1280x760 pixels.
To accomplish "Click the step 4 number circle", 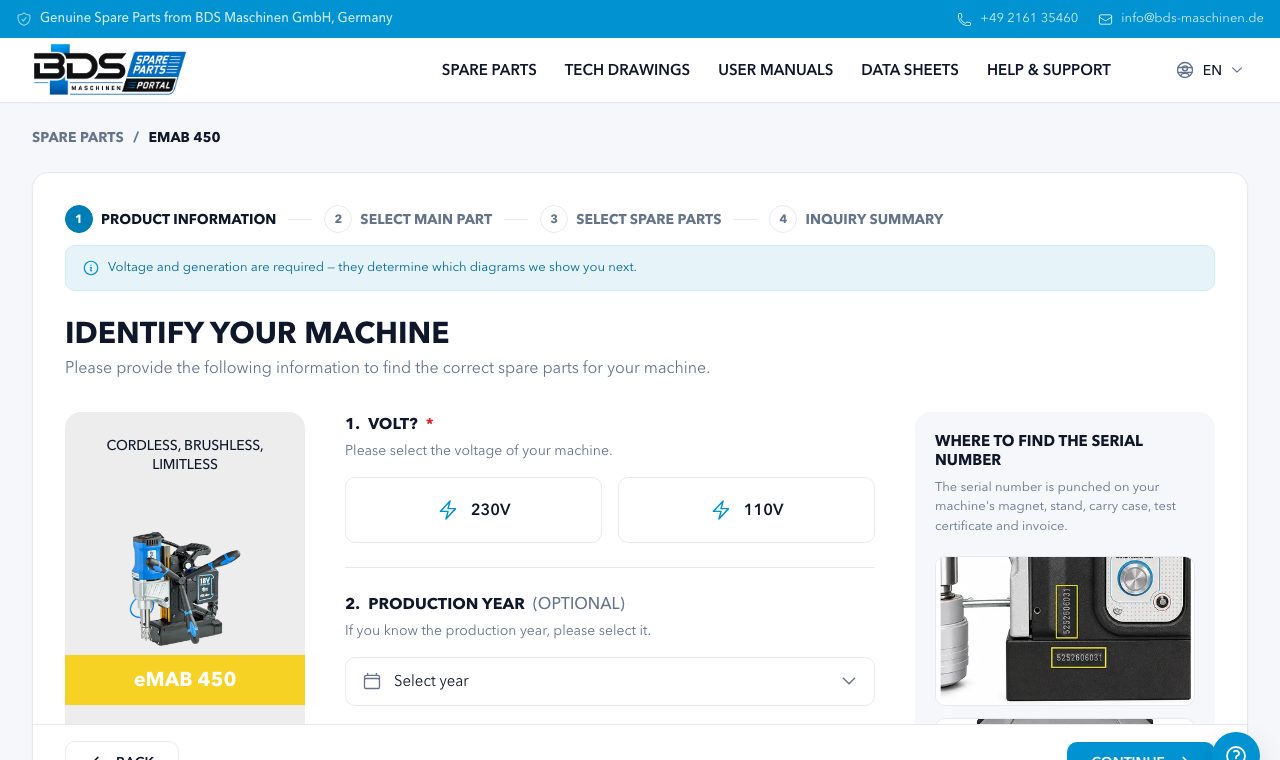I will 783,219.
